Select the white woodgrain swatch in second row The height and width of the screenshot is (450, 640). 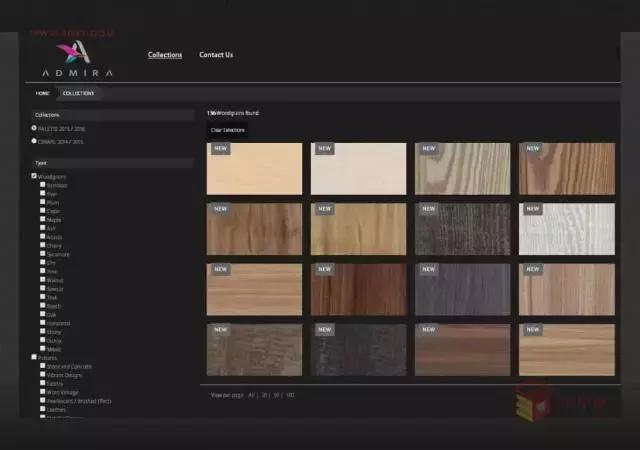click(x=566, y=229)
